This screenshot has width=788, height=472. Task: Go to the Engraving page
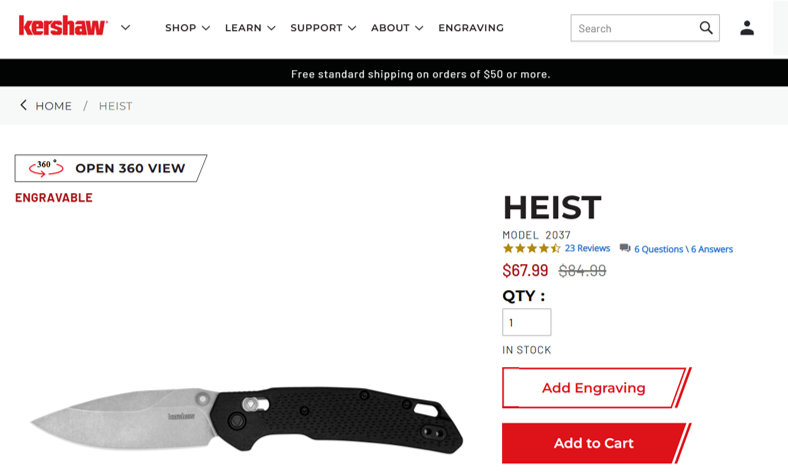tap(471, 28)
